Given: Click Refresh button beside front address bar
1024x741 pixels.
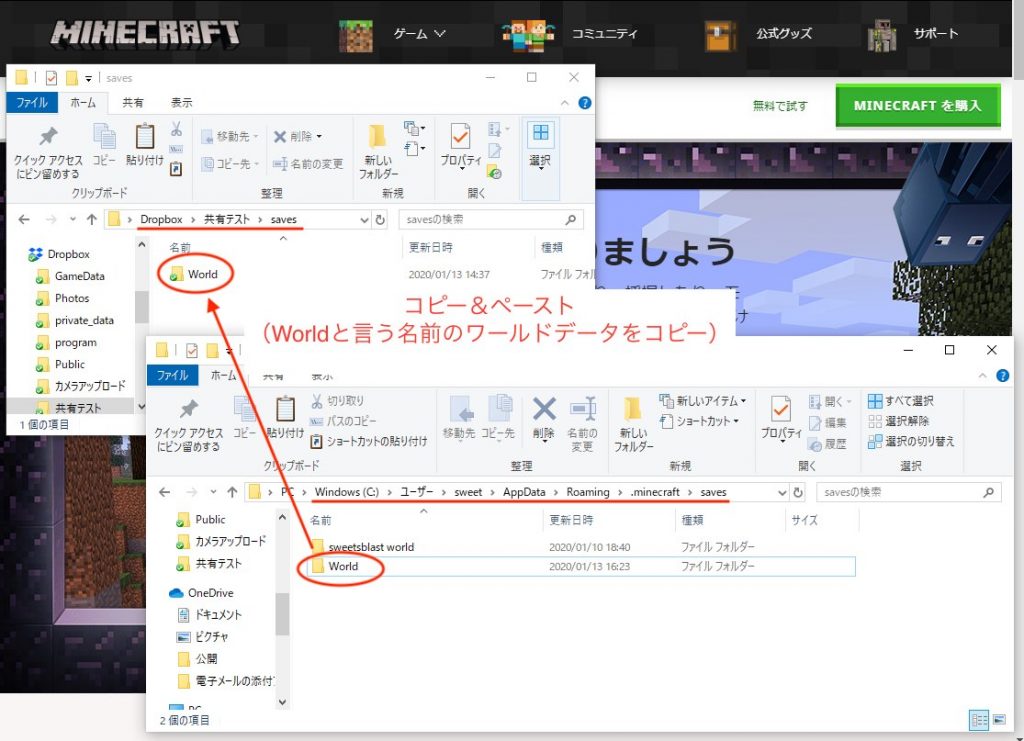Looking at the screenshot, I should coord(797,492).
